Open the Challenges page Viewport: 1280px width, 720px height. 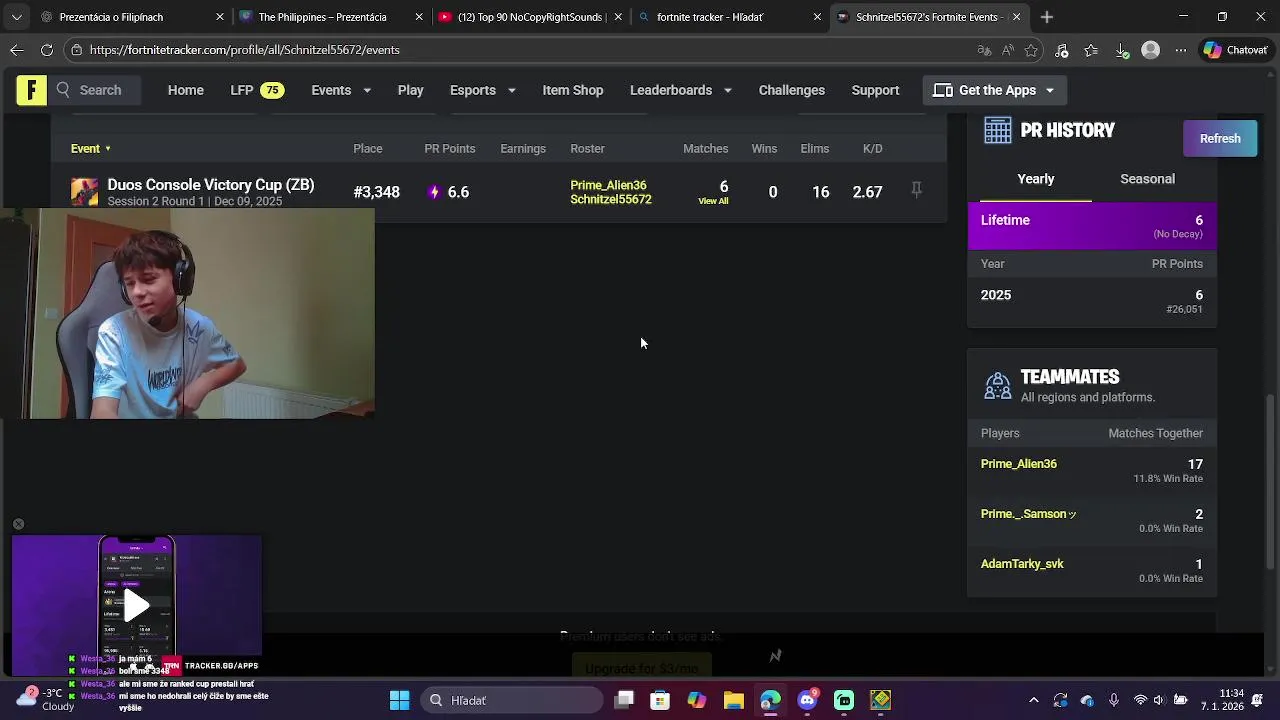pos(792,90)
